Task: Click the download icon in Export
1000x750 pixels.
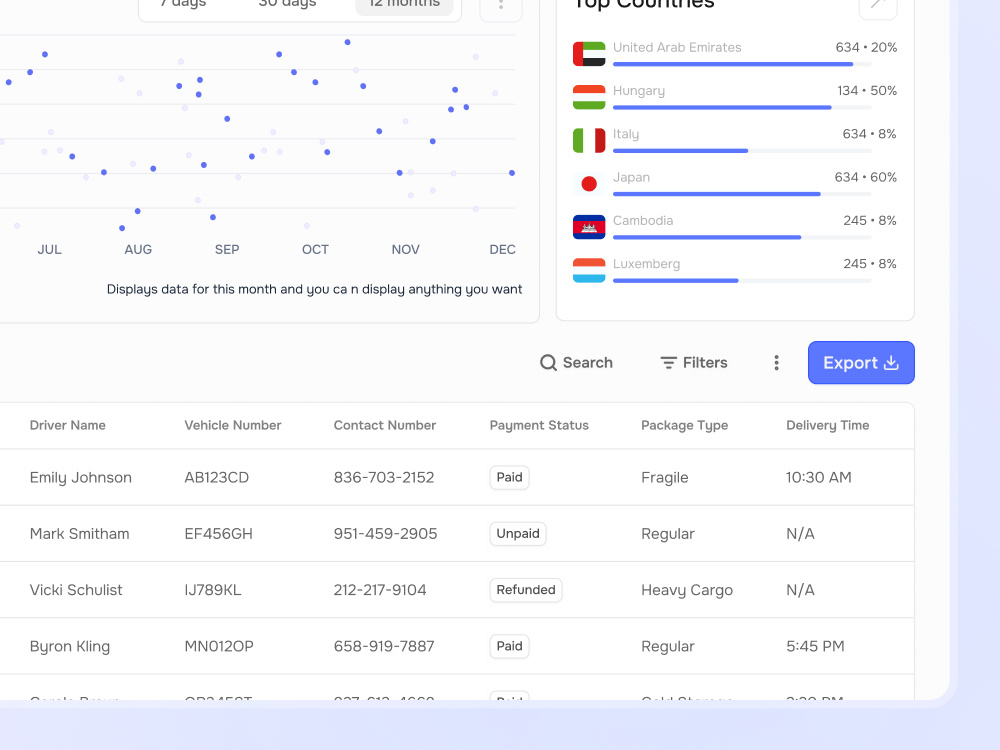Action: [891, 362]
